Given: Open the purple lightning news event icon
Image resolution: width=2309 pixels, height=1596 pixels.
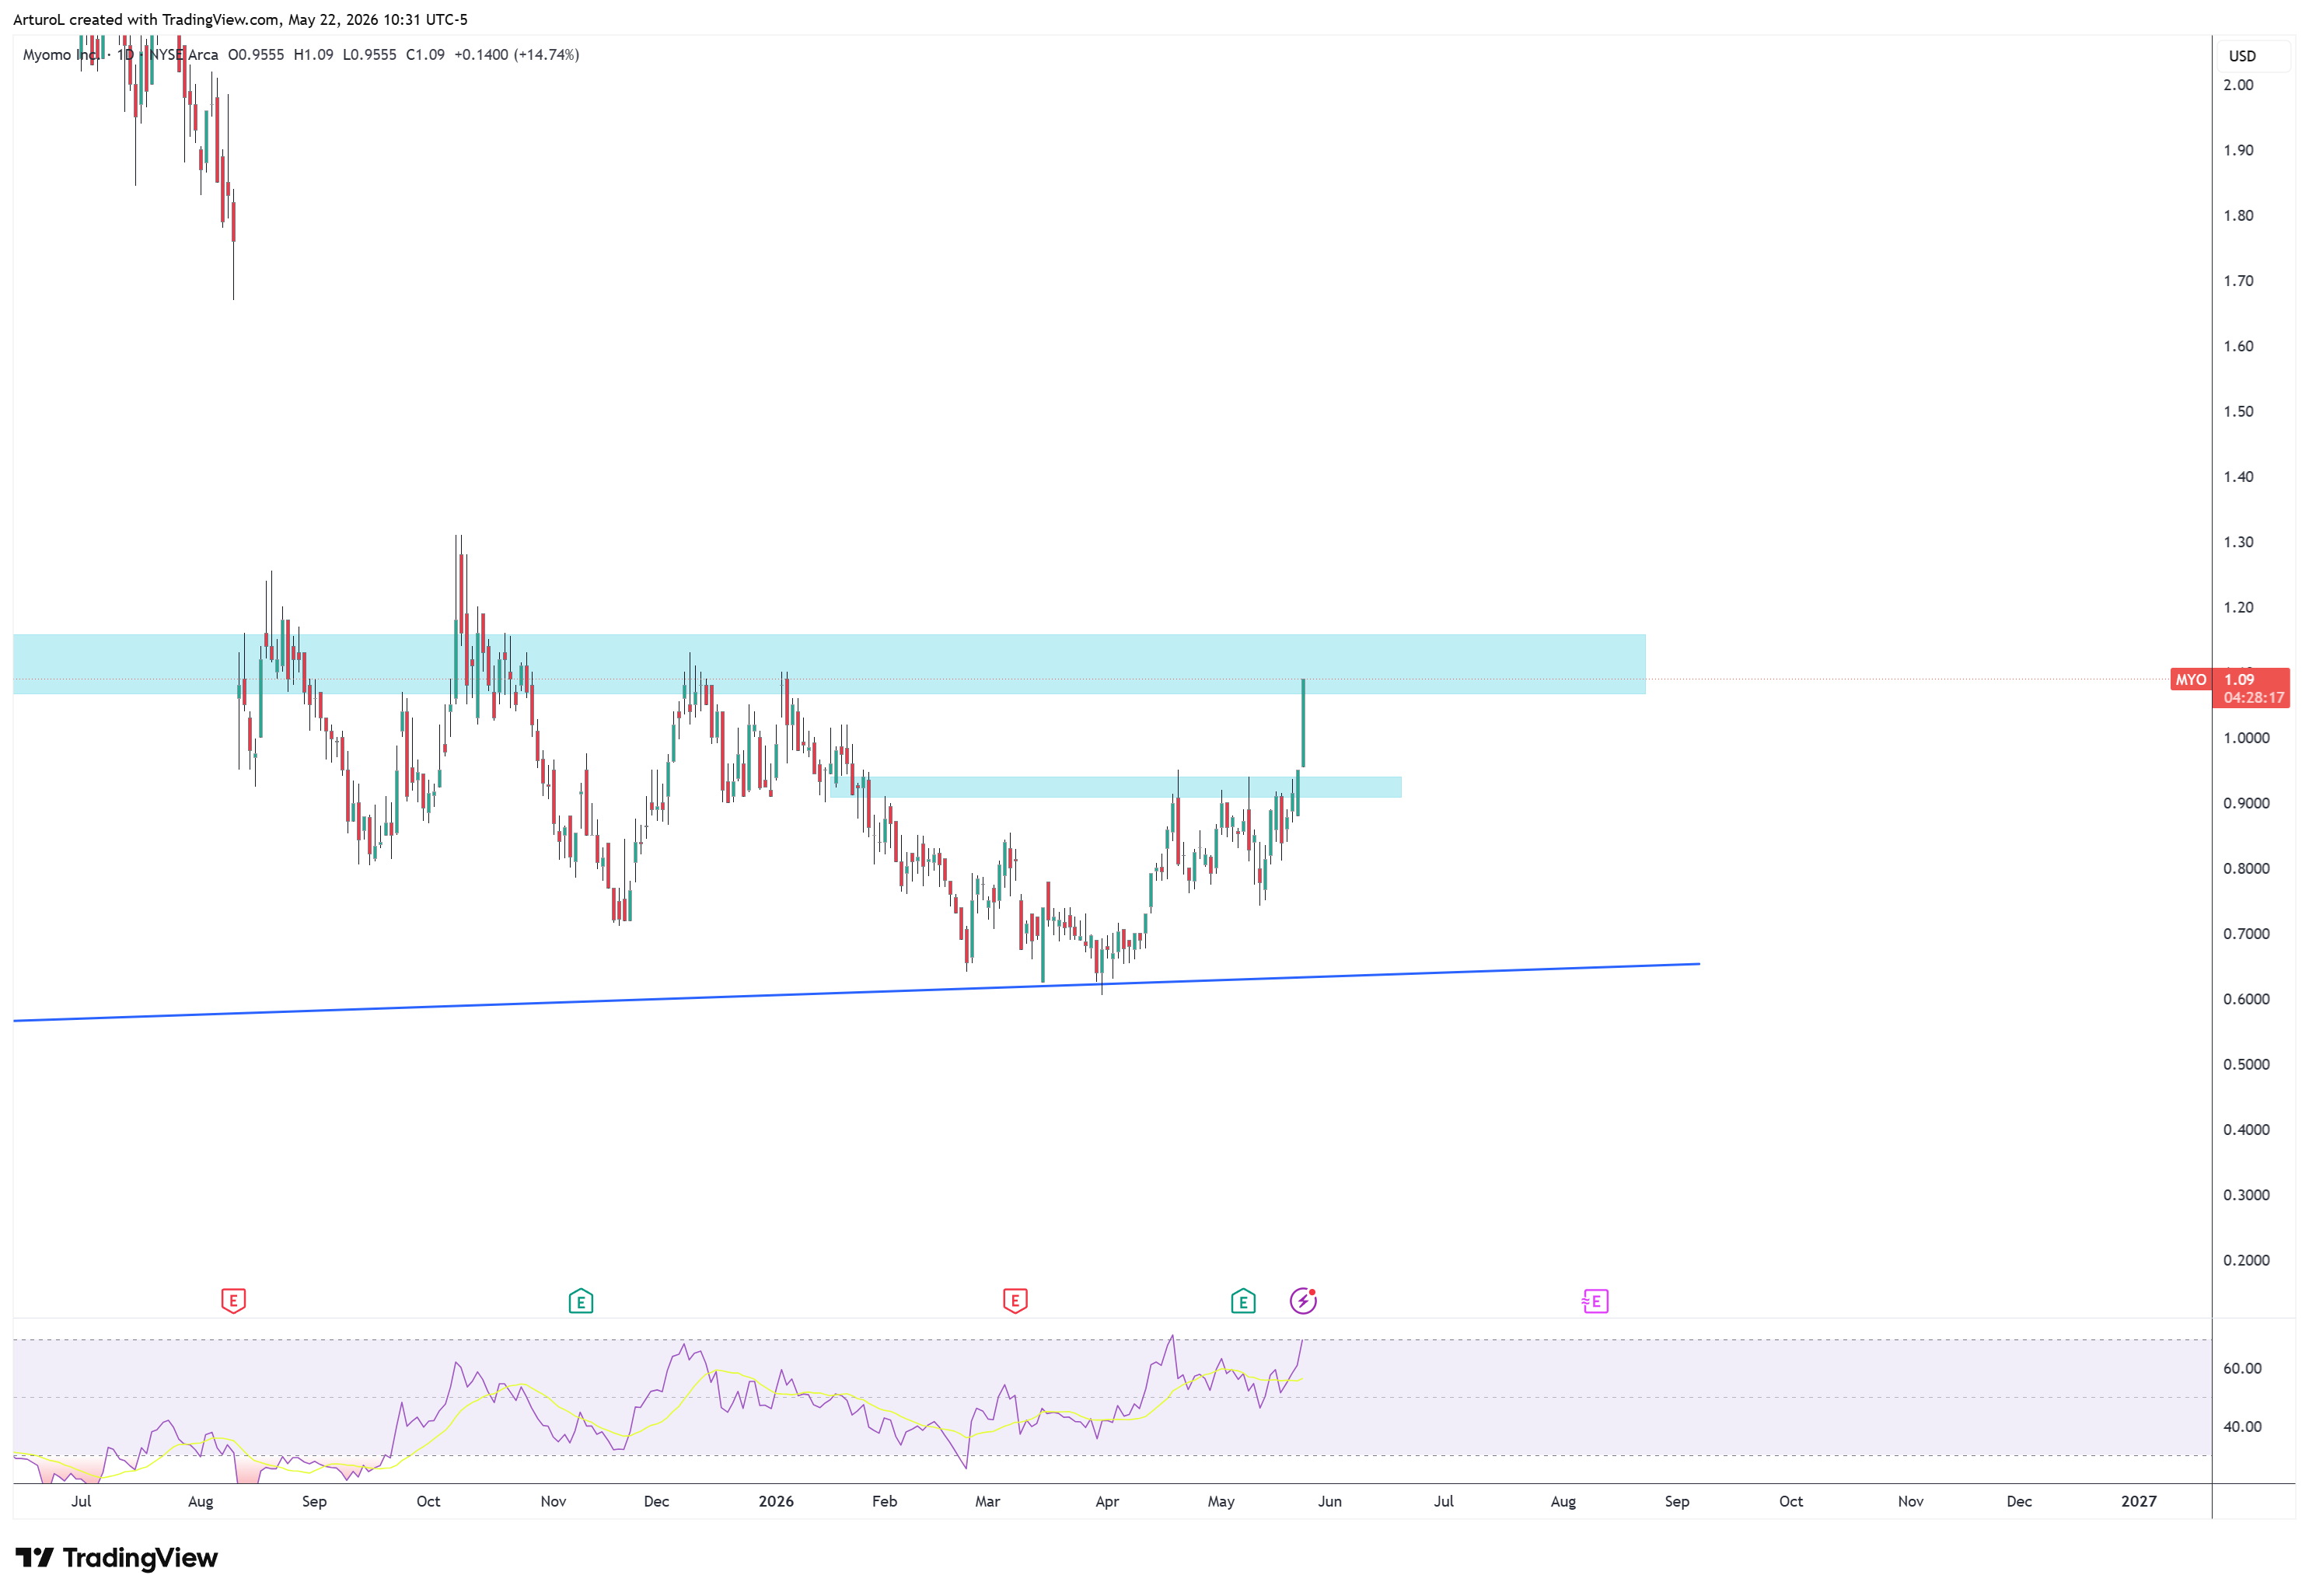Looking at the screenshot, I should pos(1303,1300).
